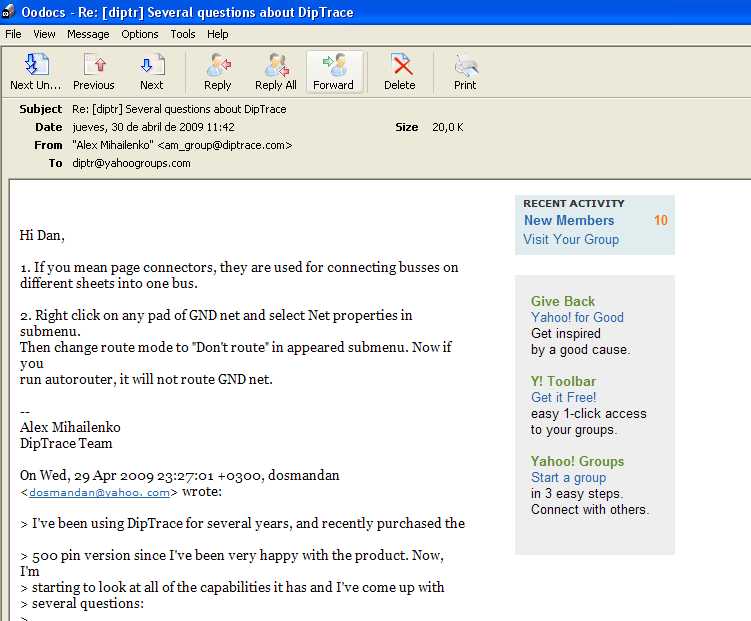Forward this message
This screenshot has height=621, width=751.
tap(334, 72)
